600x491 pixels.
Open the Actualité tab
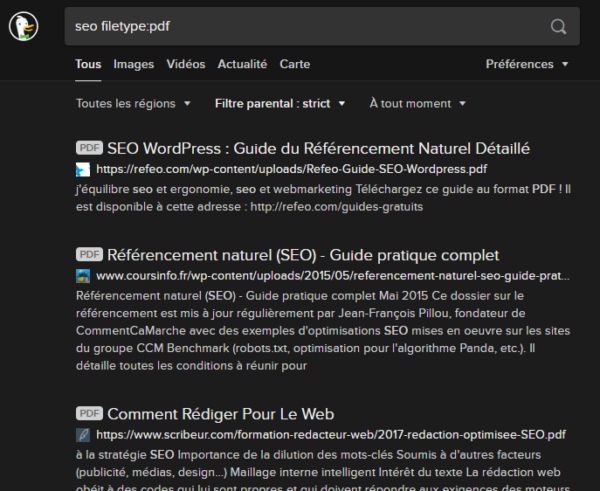pos(242,64)
